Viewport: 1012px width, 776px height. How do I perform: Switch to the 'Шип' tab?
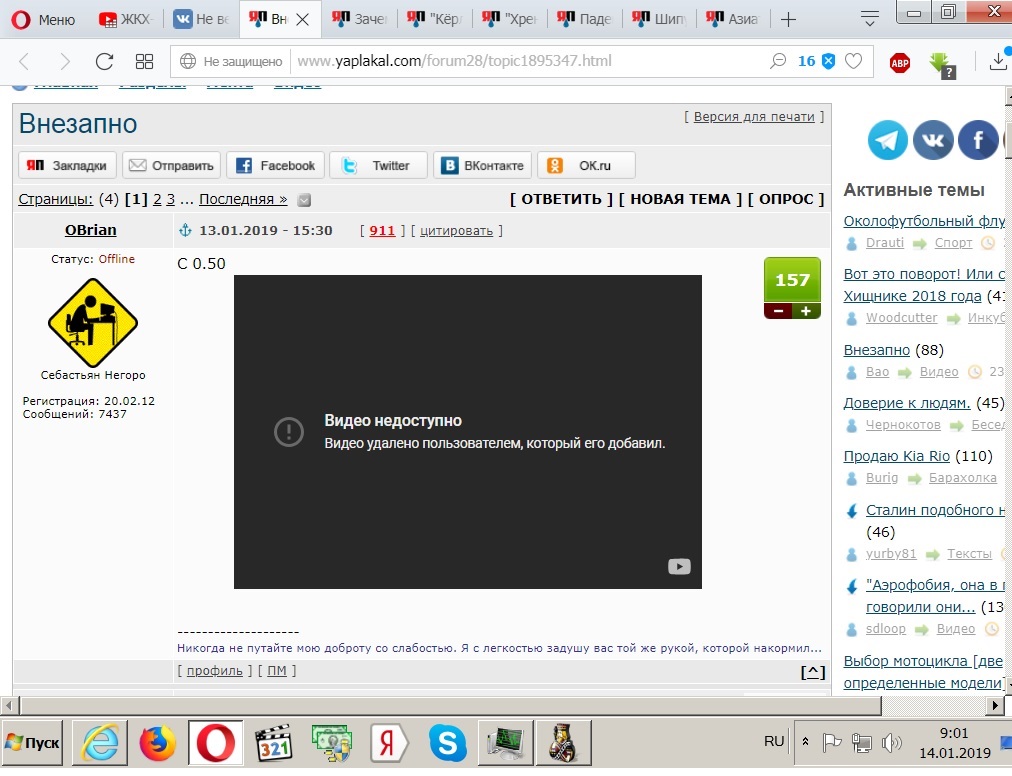(x=659, y=19)
